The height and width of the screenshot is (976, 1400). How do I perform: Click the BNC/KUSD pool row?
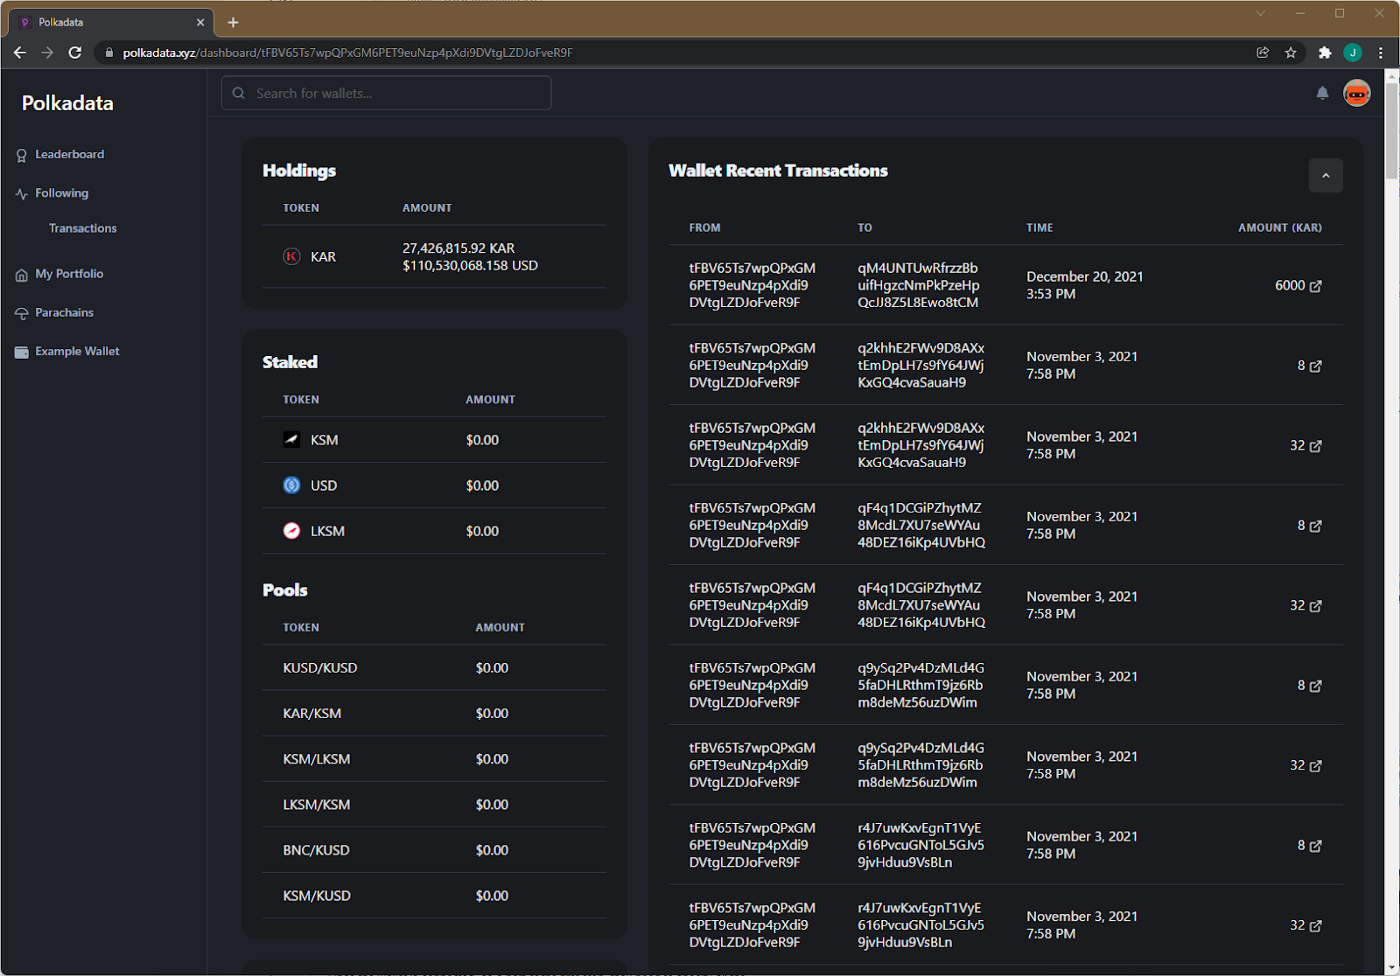pyautogui.click(x=434, y=850)
